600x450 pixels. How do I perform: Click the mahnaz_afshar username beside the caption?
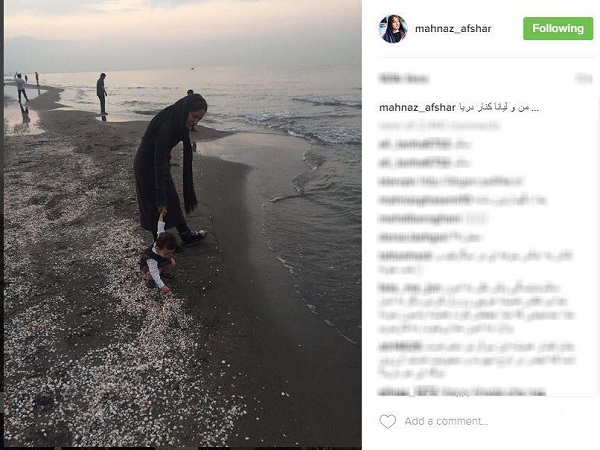pyautogui.click(x=417, y=108)
